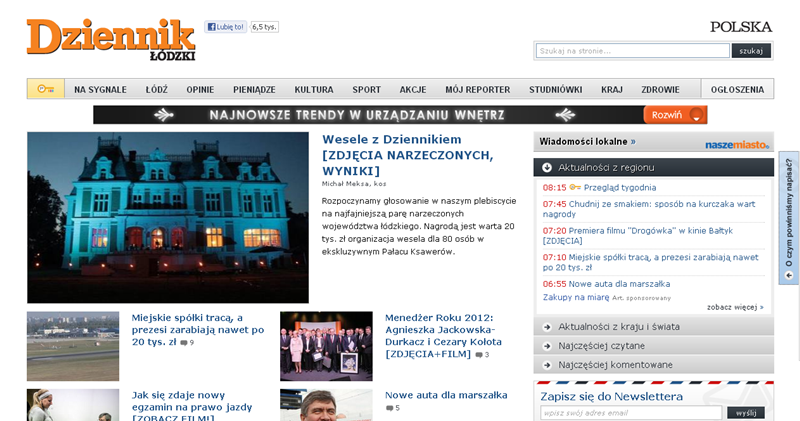Click the Facebook Lubię to! button

(x=226, y=27)
